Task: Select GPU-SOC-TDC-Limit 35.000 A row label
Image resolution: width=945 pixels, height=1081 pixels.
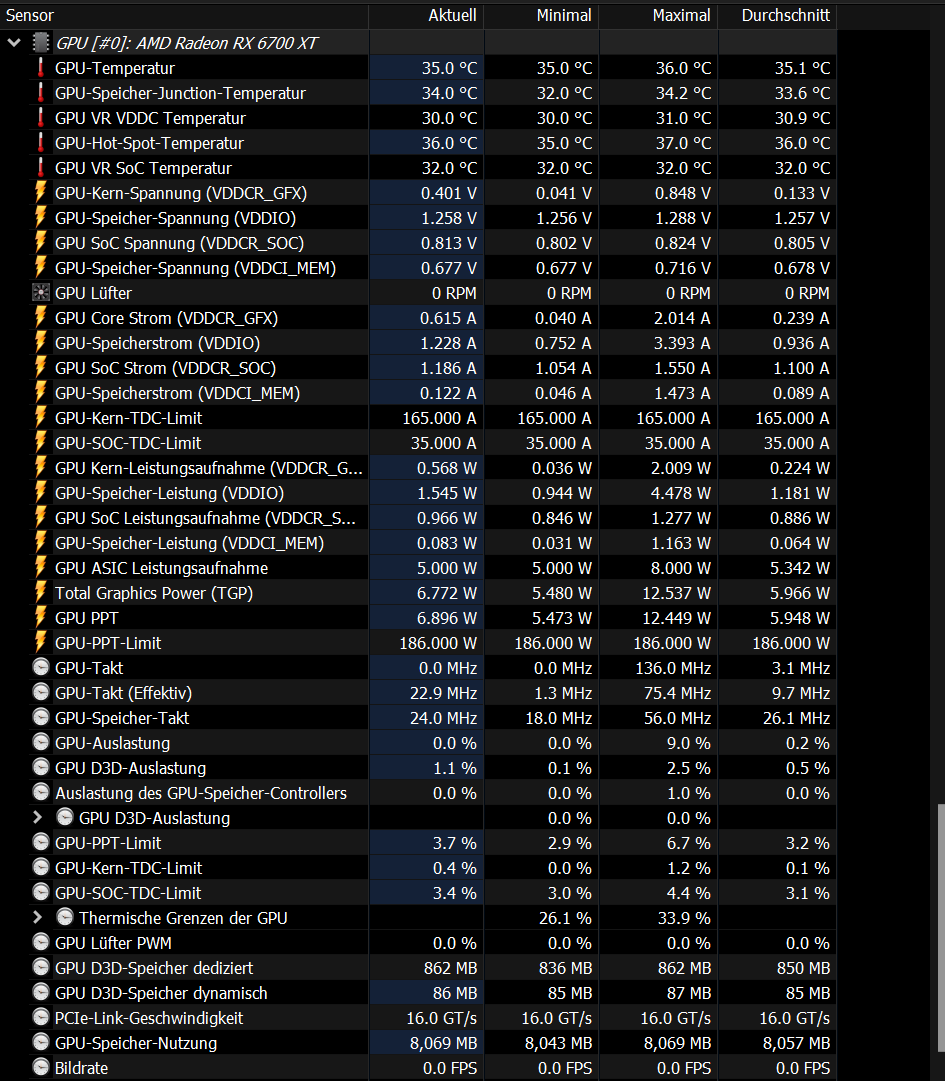Action: point(128,443)
